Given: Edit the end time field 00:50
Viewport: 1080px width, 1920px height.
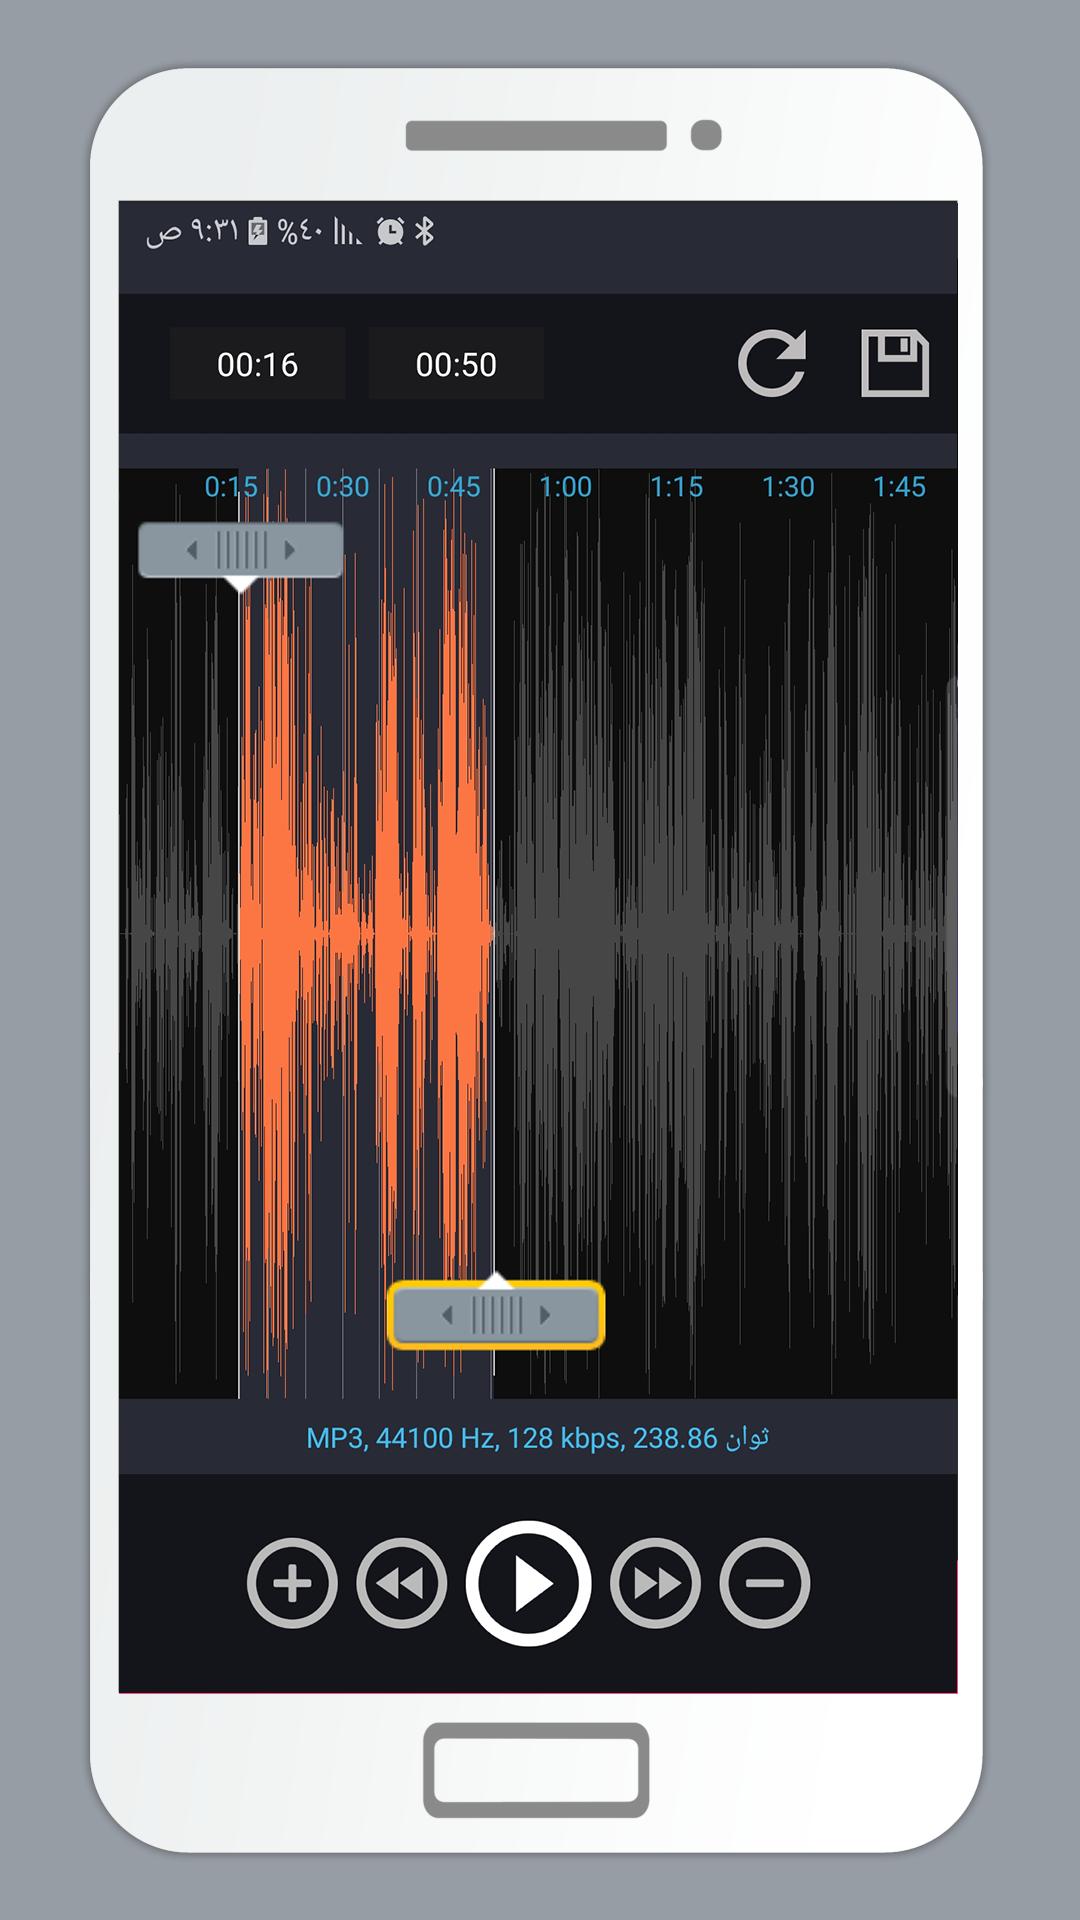Looking at the screenshot, I should (x=456, y=364).
